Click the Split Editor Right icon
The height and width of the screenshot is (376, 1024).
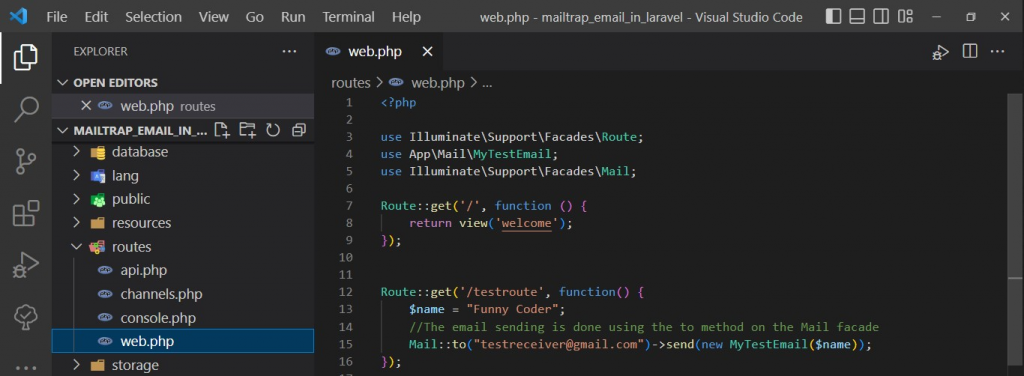pos(970,51)
